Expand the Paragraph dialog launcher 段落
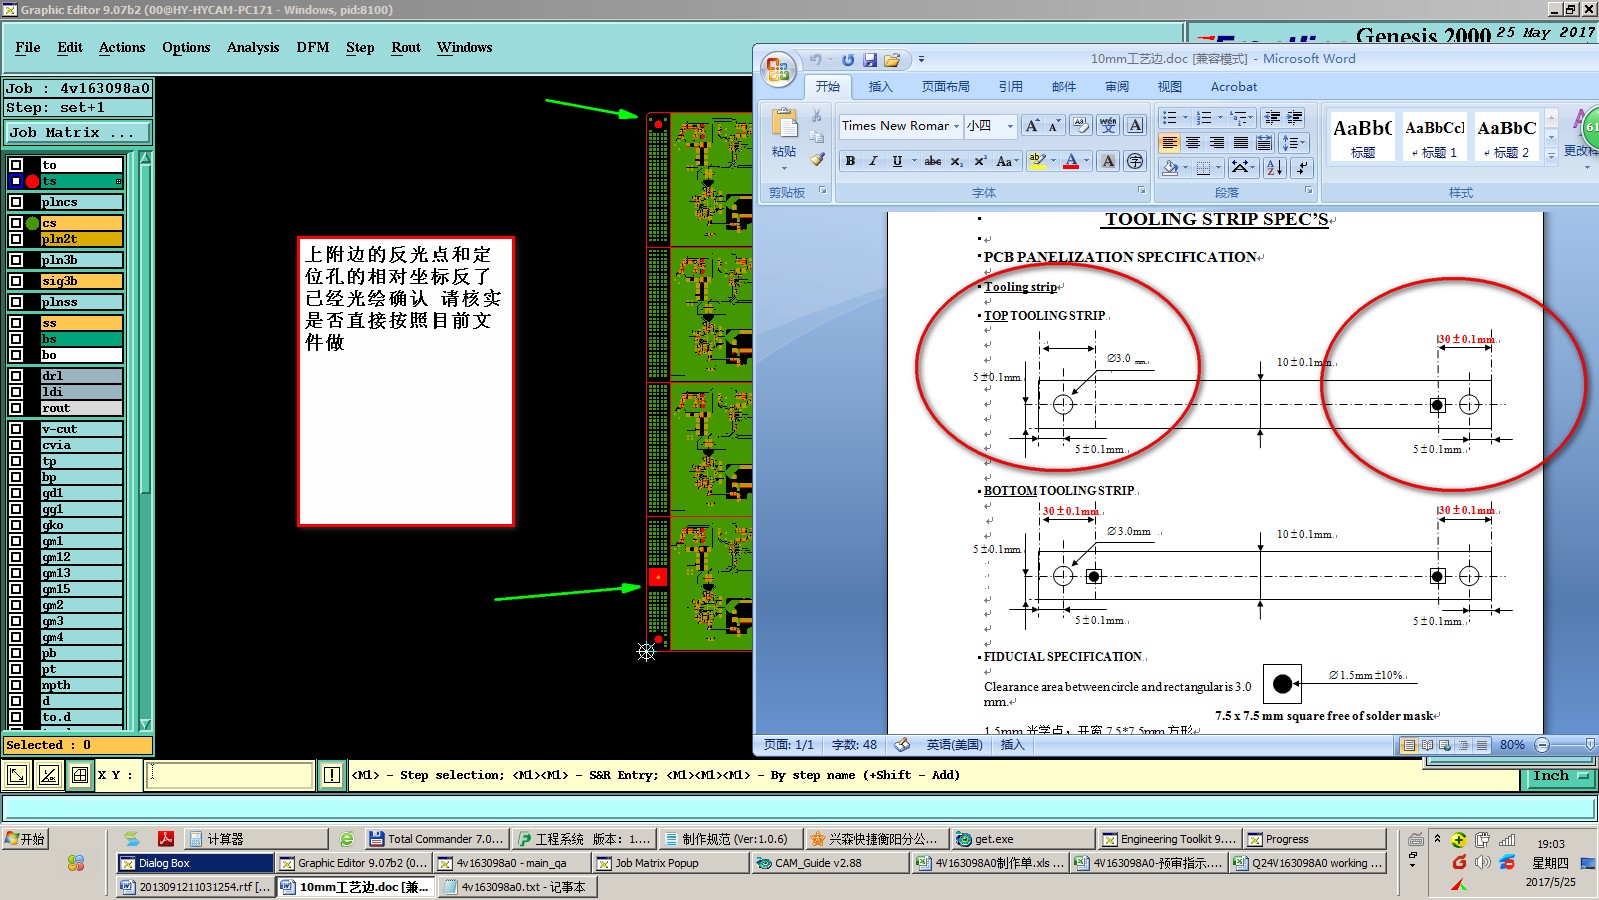1599x900 pixels. point(1308,190)
